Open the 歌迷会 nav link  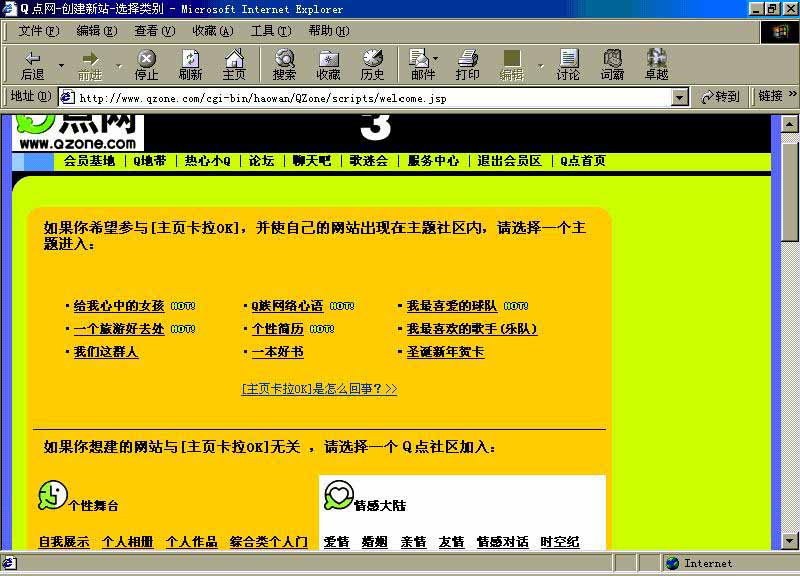point(369,161)
